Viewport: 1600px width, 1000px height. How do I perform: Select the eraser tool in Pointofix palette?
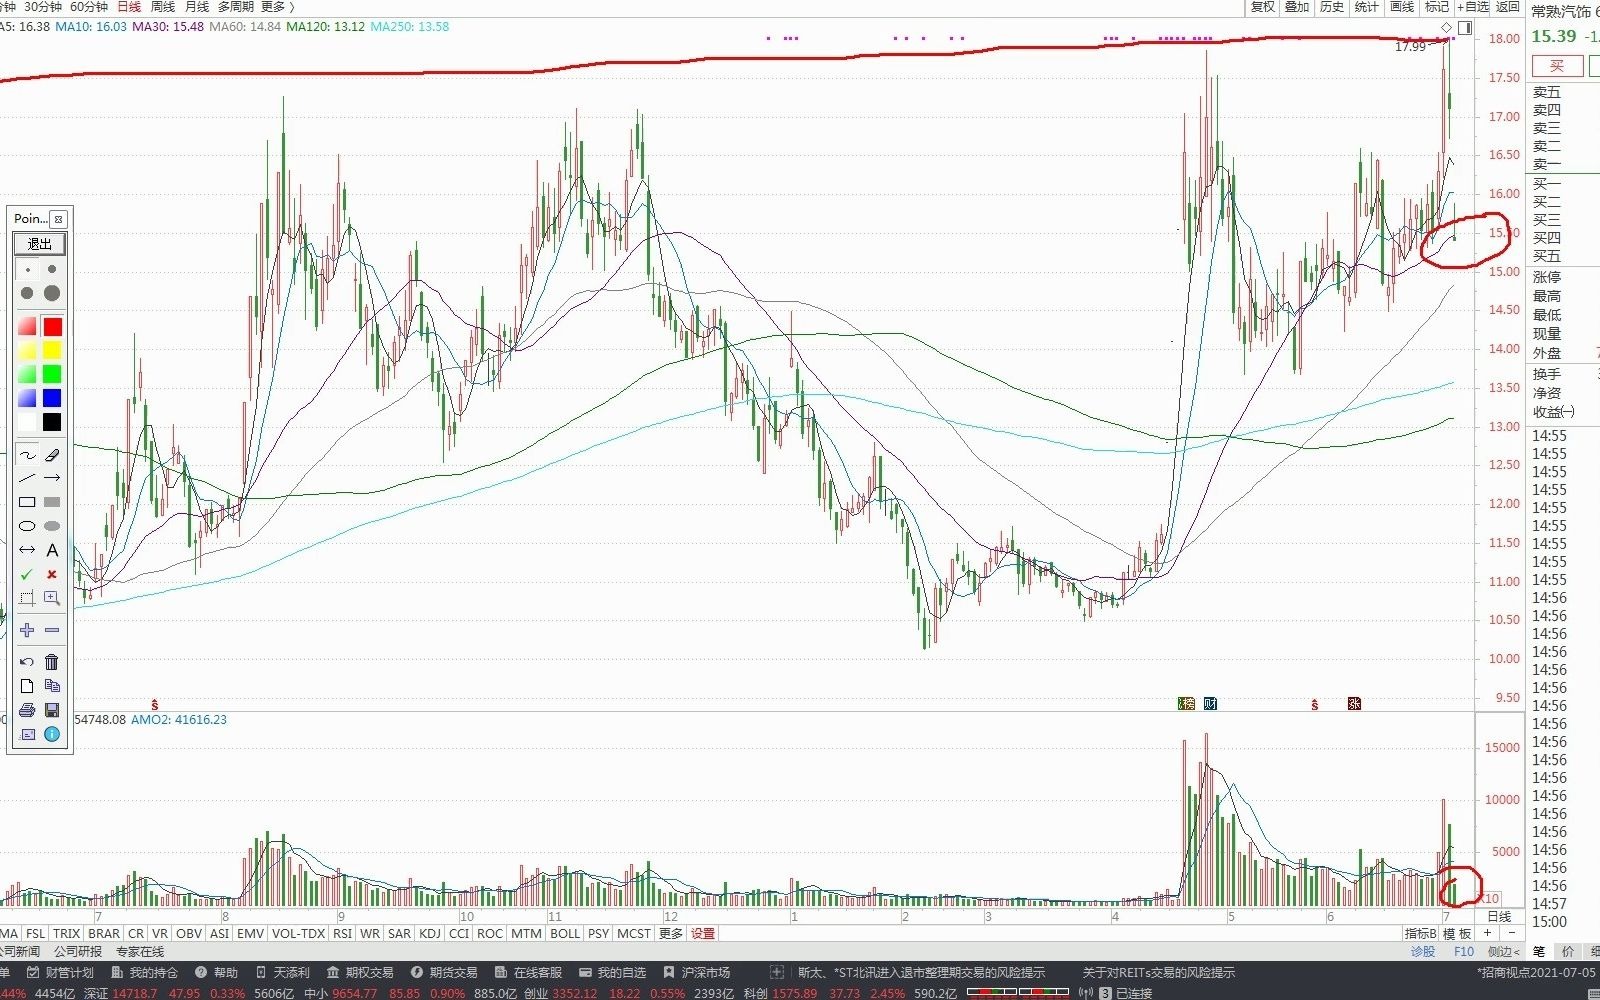tap(52, 455)
